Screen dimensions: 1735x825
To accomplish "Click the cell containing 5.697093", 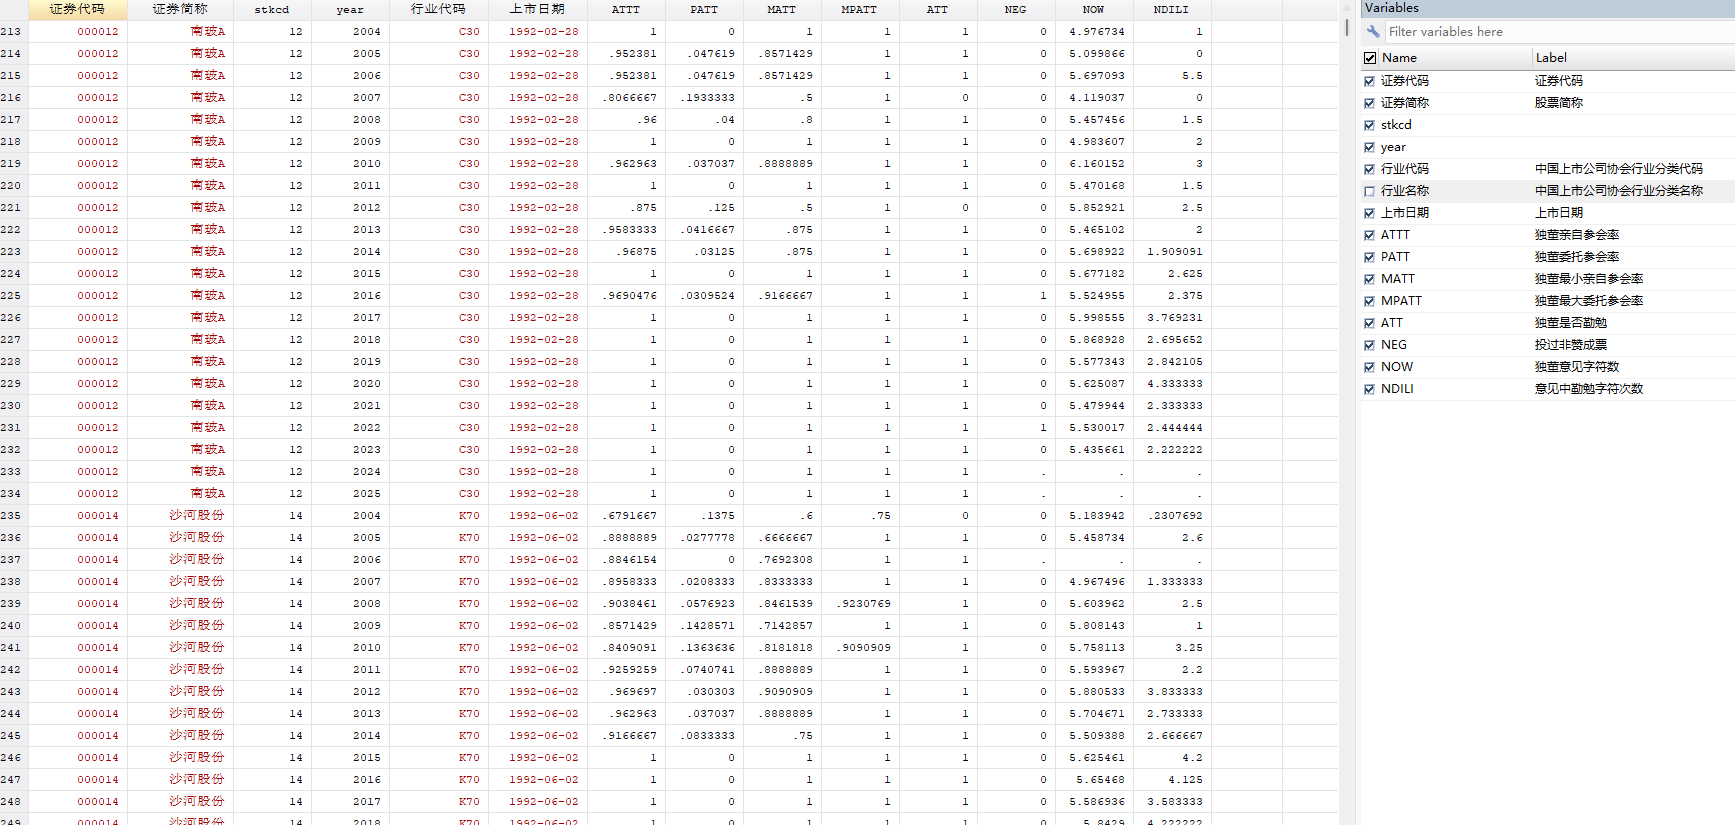I will [x=1093, y=76].
